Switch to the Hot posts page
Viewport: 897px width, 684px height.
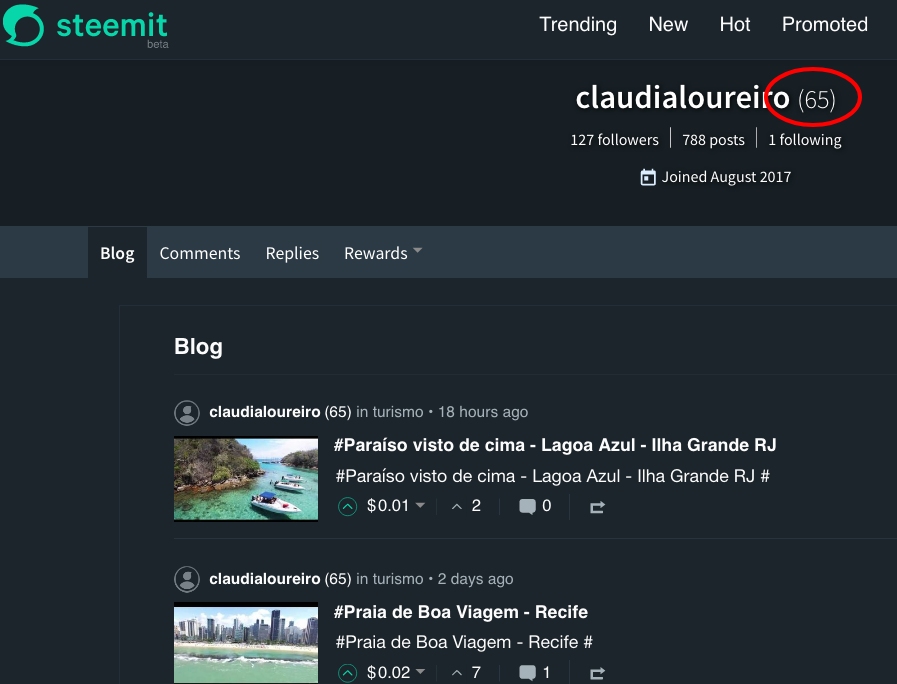point(735,25)
